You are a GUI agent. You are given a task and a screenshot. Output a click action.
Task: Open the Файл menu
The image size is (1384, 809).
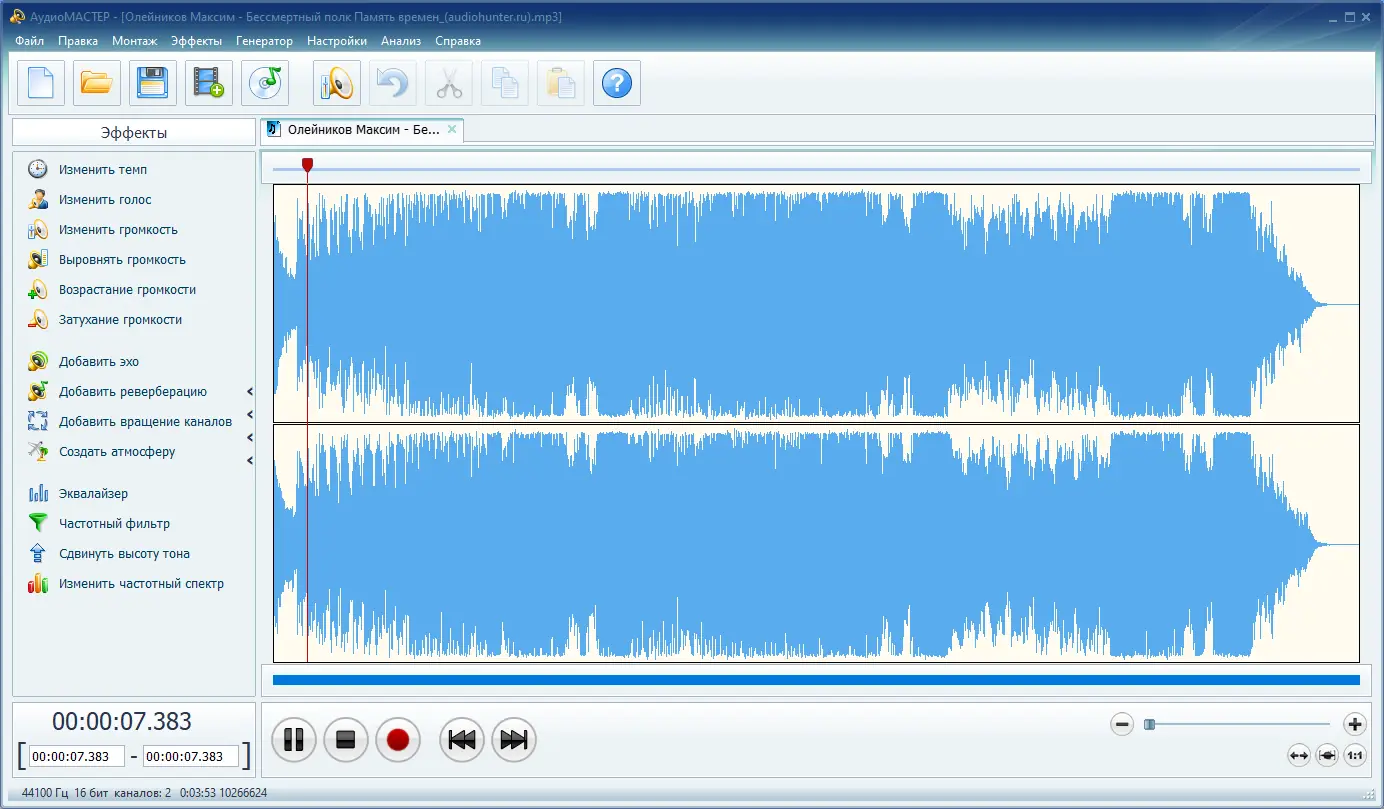pos(30,41)
